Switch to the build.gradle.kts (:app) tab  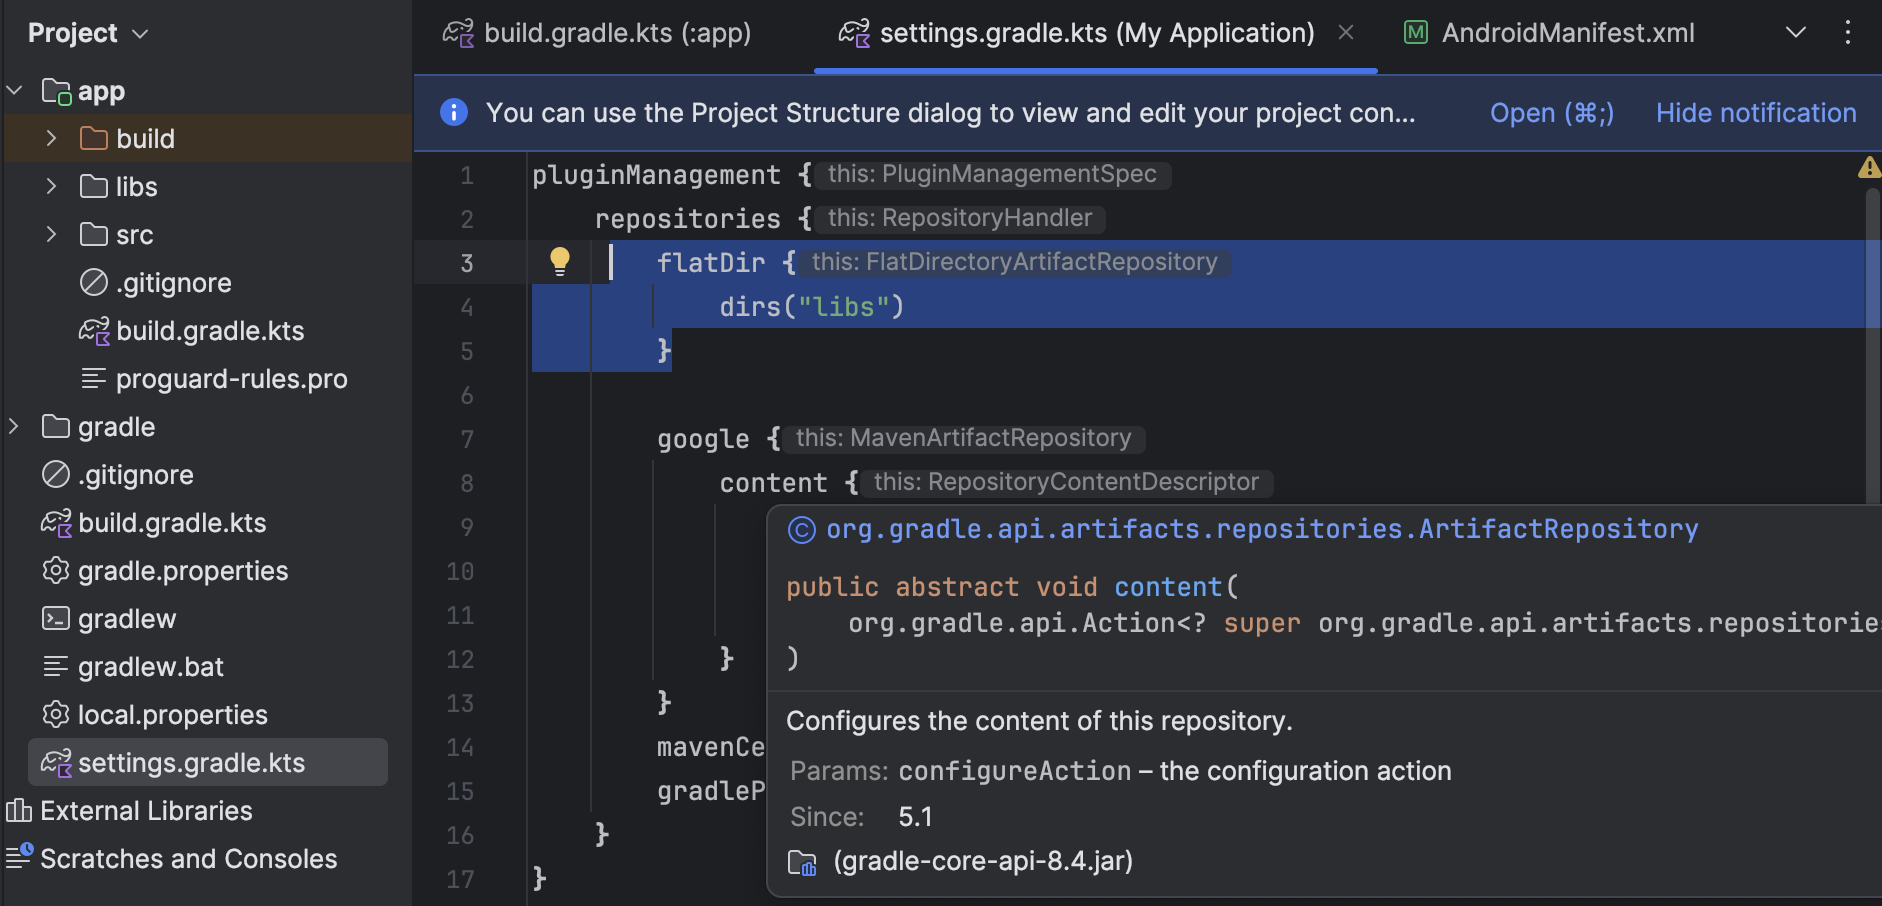pyautogui.click(x=597, y=33)
